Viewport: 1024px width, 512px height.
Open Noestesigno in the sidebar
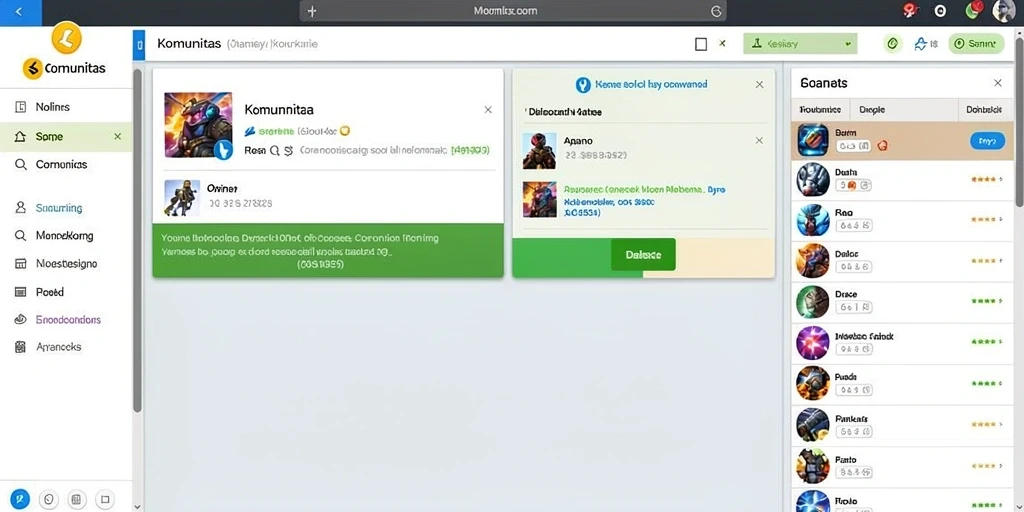point(65,264)
